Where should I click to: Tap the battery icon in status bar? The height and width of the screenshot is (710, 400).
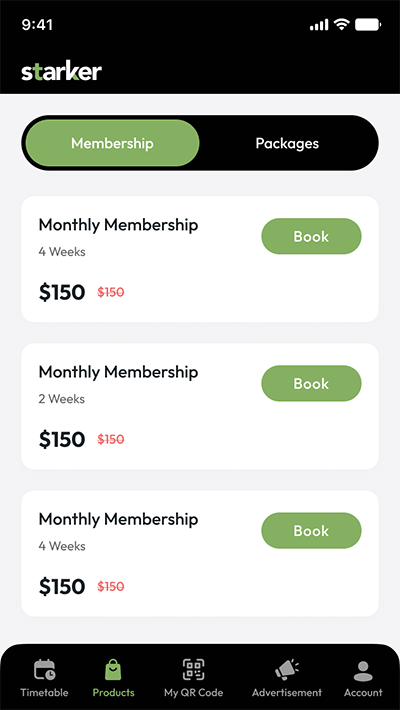pos(368,24)
